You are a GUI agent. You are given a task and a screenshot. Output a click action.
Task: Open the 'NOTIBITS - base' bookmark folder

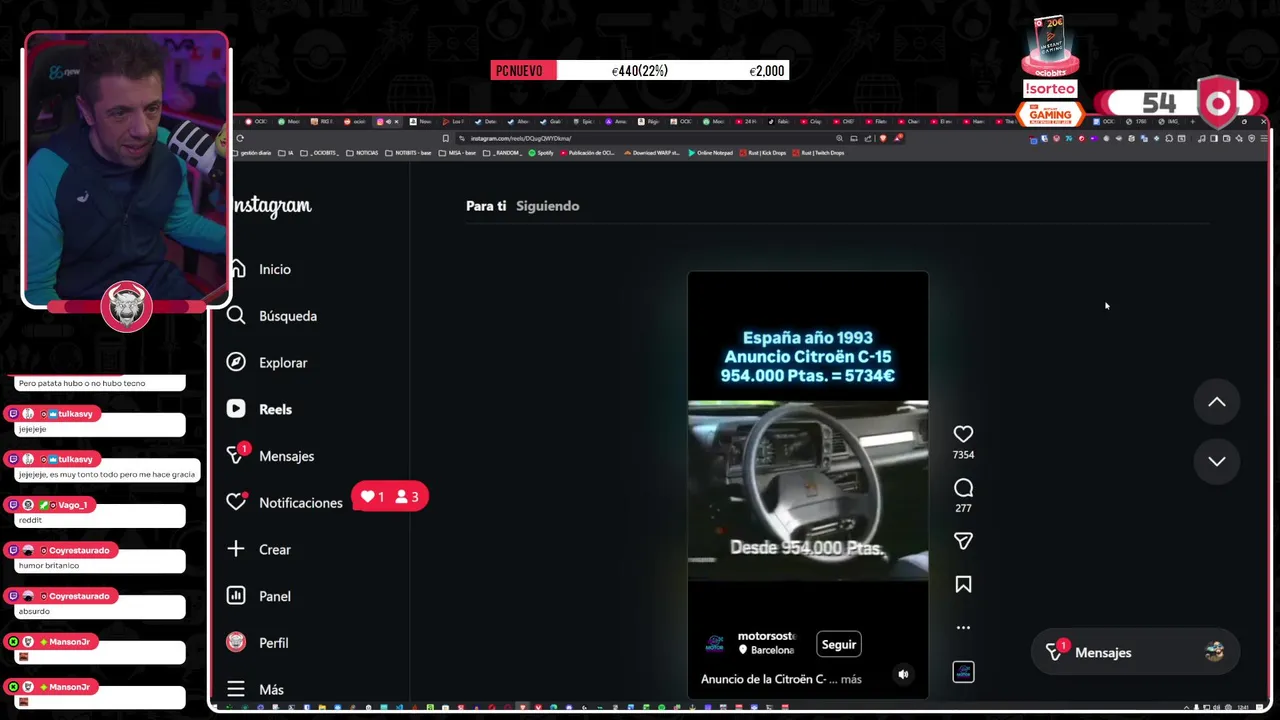coord(409,153)
